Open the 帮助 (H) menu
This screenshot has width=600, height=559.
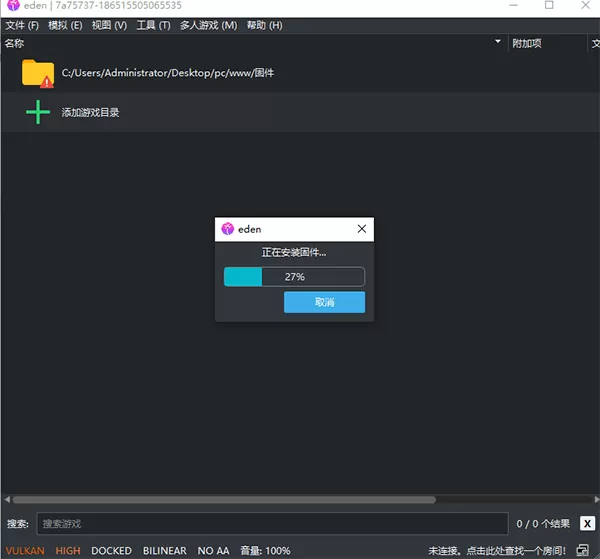[264, 25]
